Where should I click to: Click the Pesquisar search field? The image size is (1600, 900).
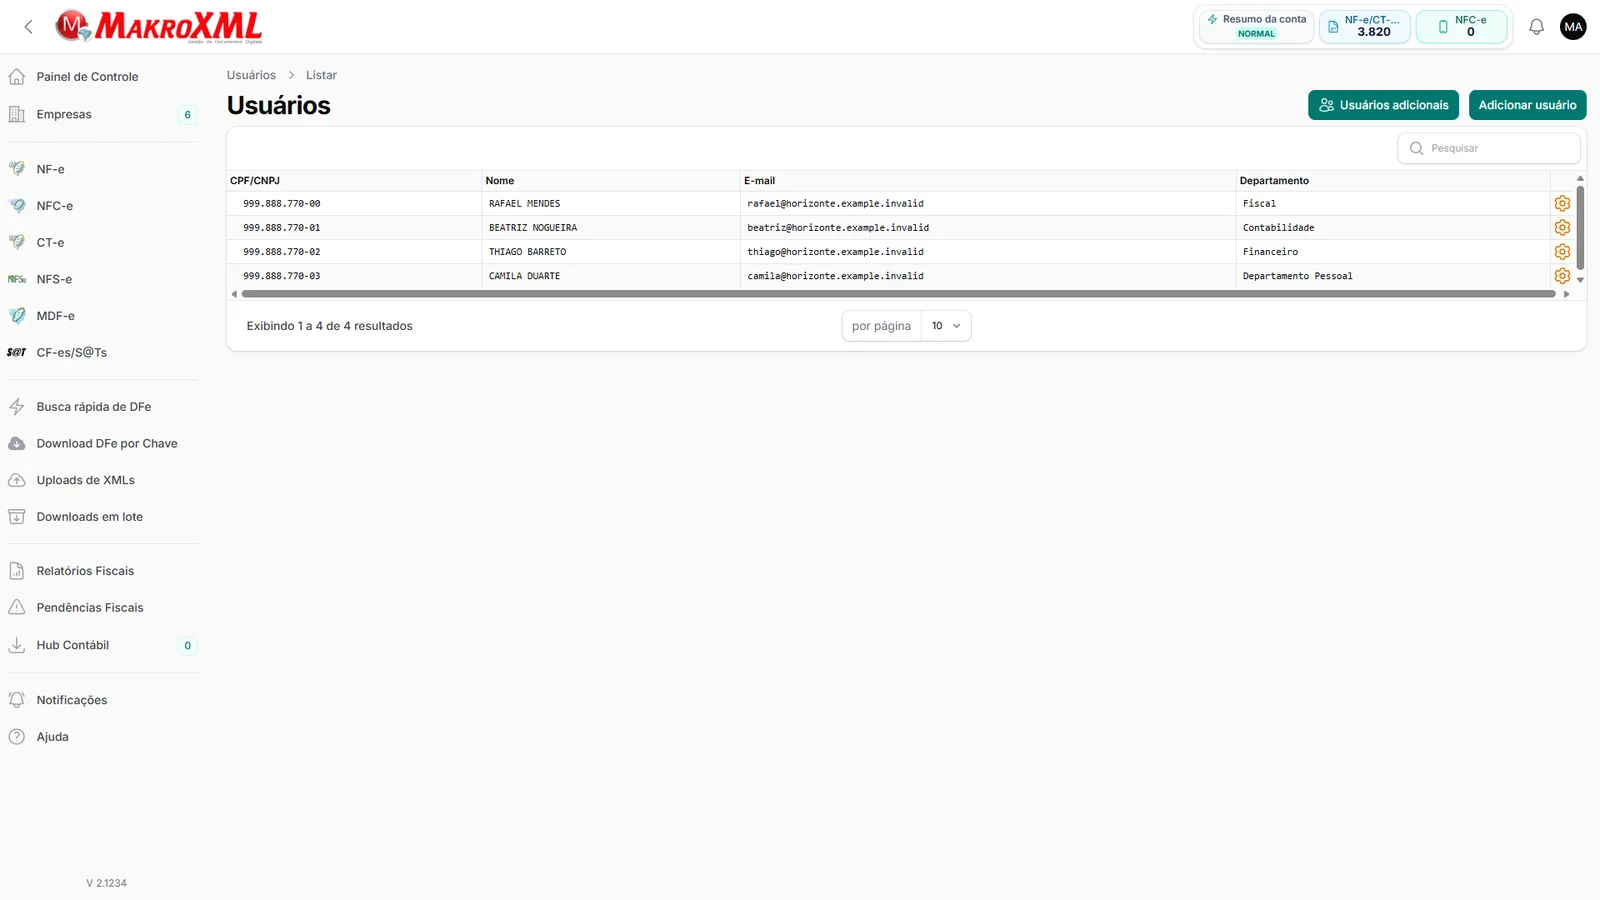point(1489,148)
